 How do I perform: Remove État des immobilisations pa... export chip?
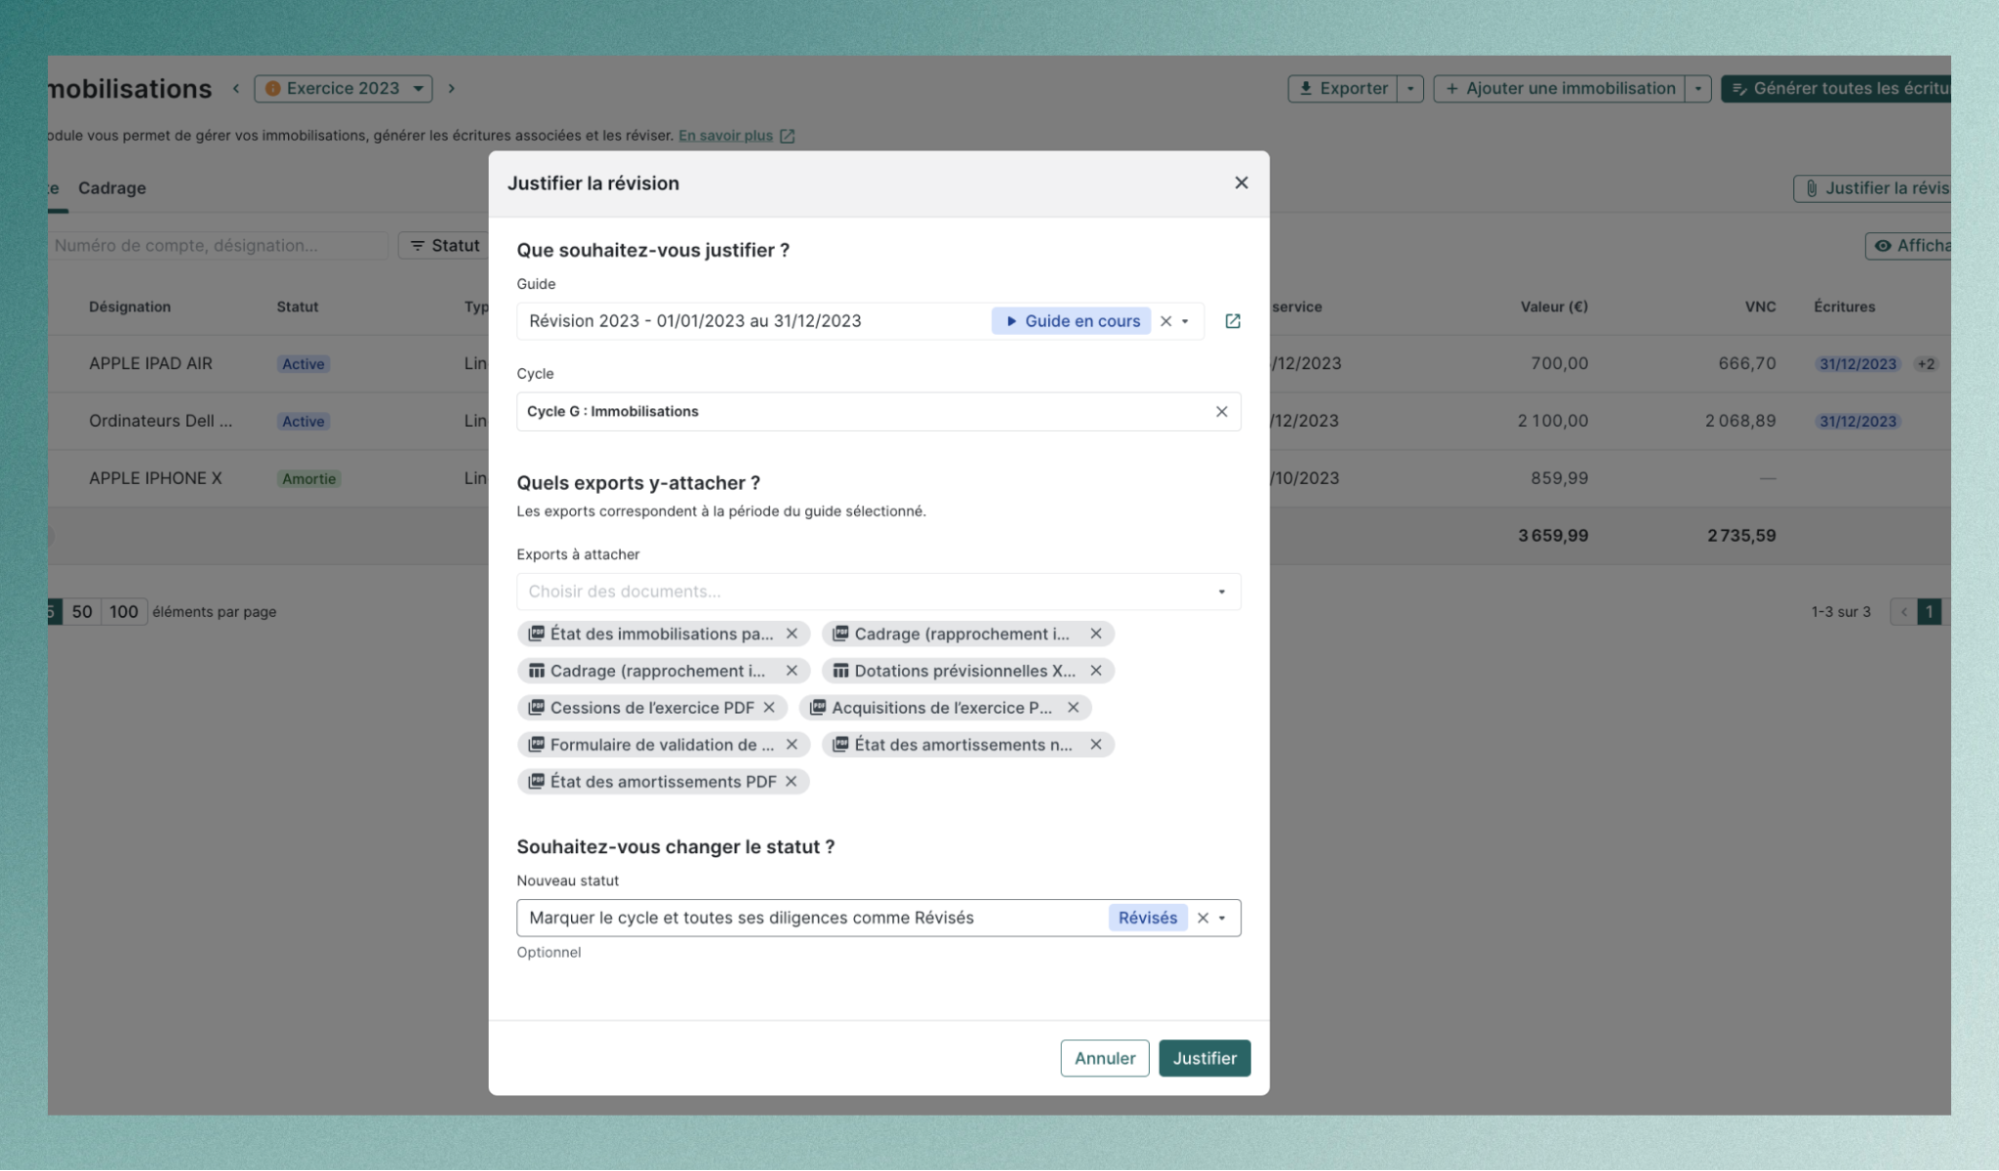click(792, 634)
